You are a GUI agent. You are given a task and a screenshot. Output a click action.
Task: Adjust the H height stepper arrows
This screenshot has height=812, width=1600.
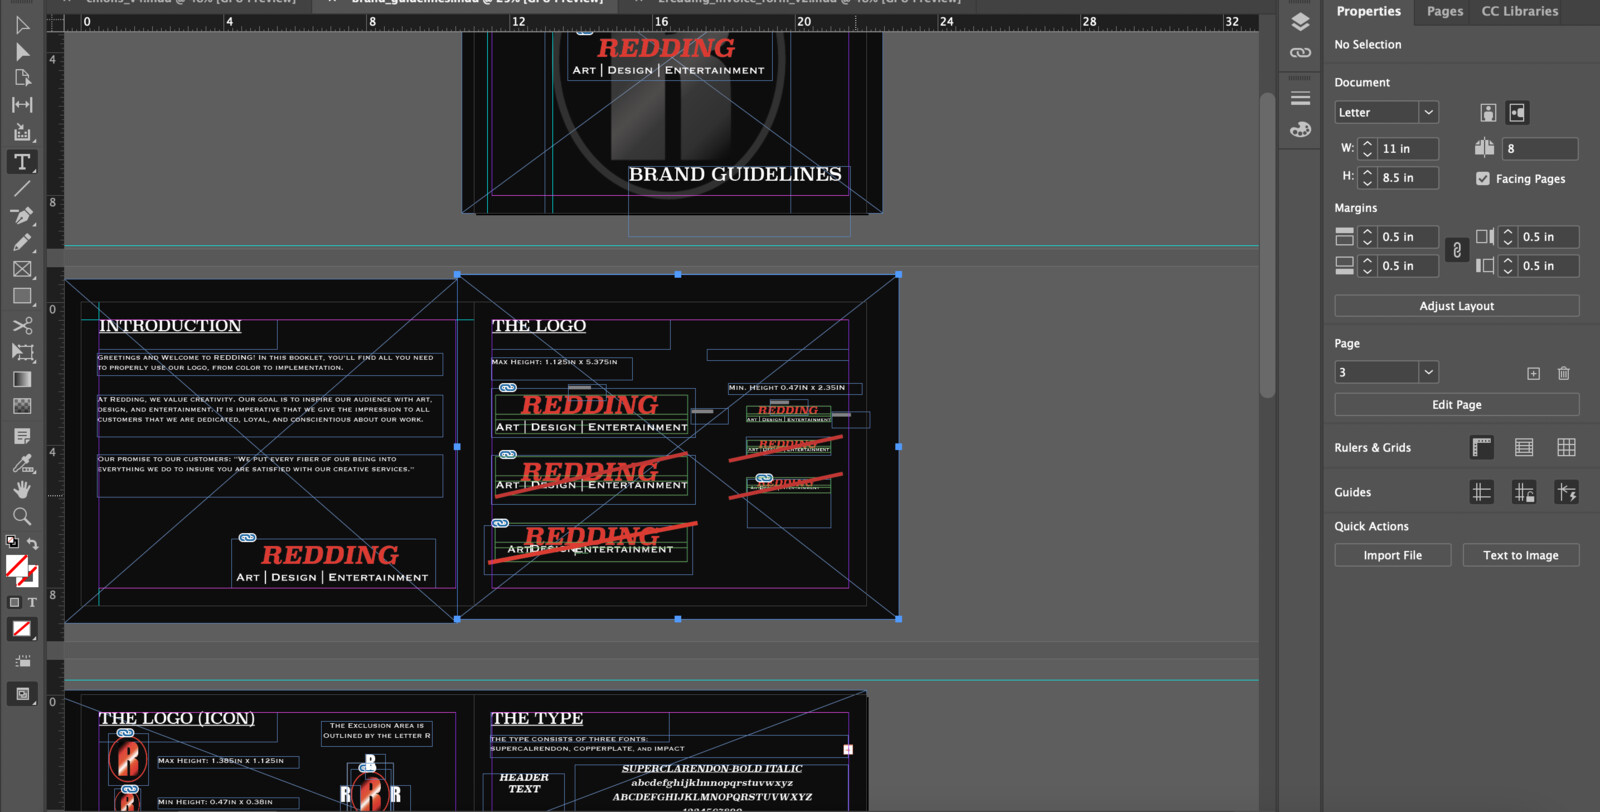1367,178
